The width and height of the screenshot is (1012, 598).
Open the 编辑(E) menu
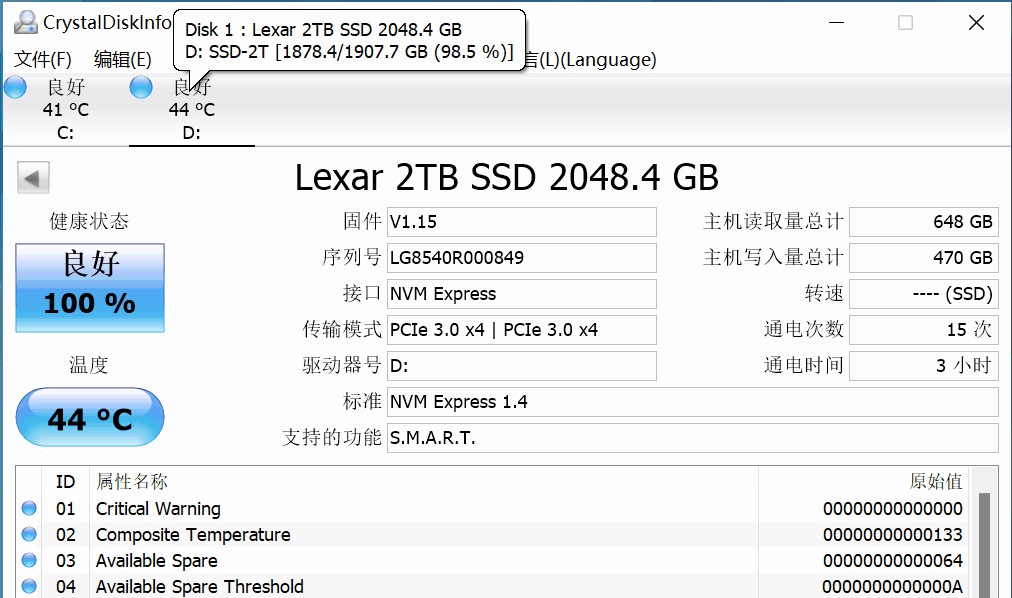(123, 59)
